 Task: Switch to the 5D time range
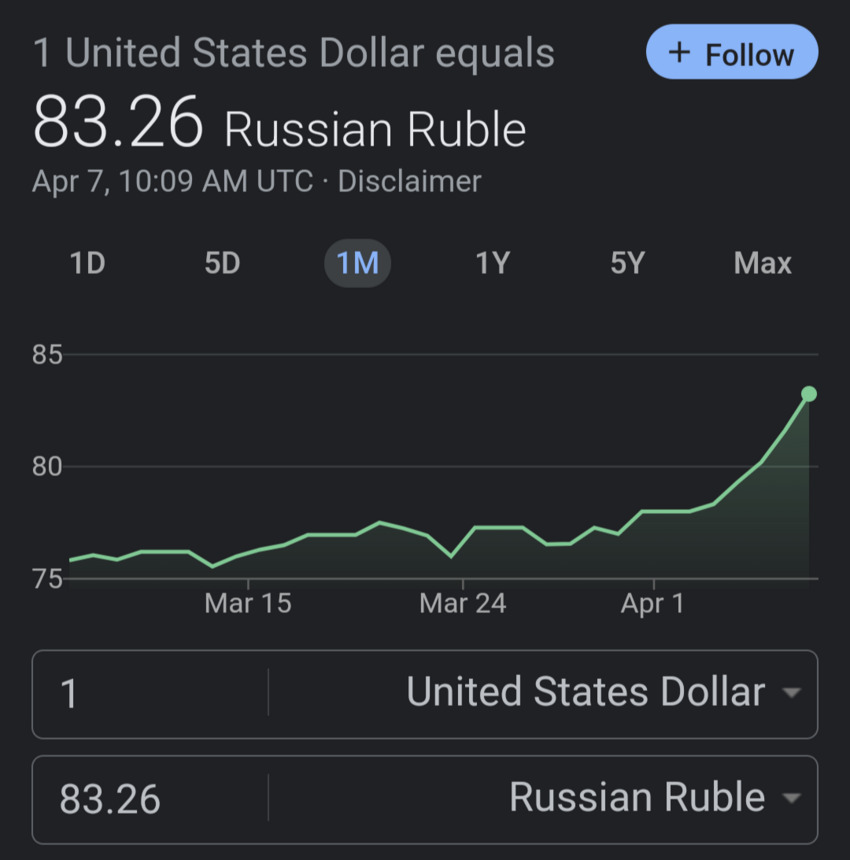coord(222,263)
